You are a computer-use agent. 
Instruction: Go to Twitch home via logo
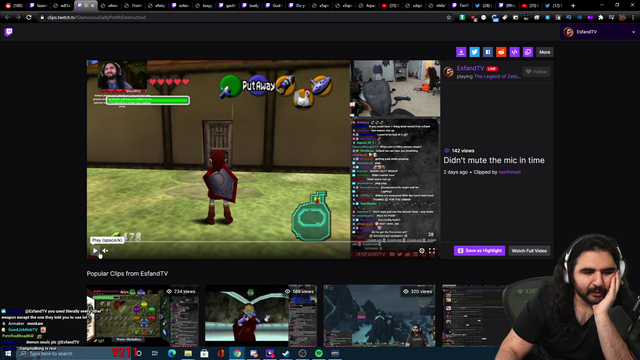(x=9, y=32)
